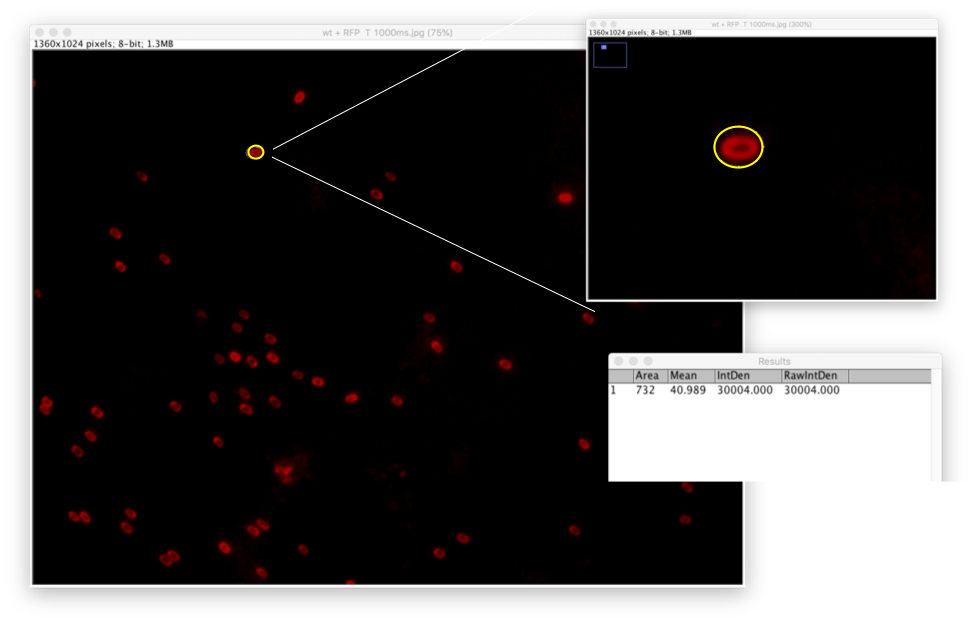Click the yellow oval selection in main image
This screenshot has width=972, height=620.
pyautogui.click(x=256, y=152)
